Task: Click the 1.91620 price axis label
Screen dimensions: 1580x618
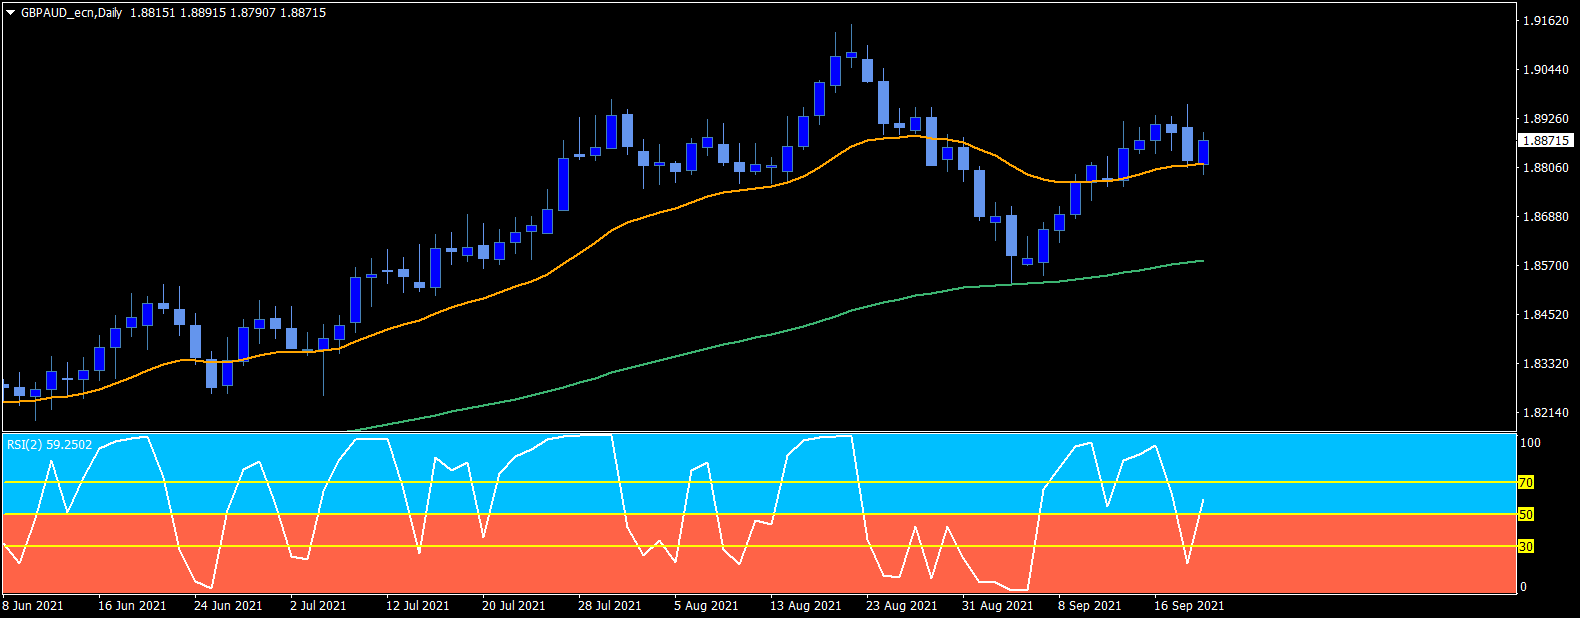Action: click(x=1545, y=20)
